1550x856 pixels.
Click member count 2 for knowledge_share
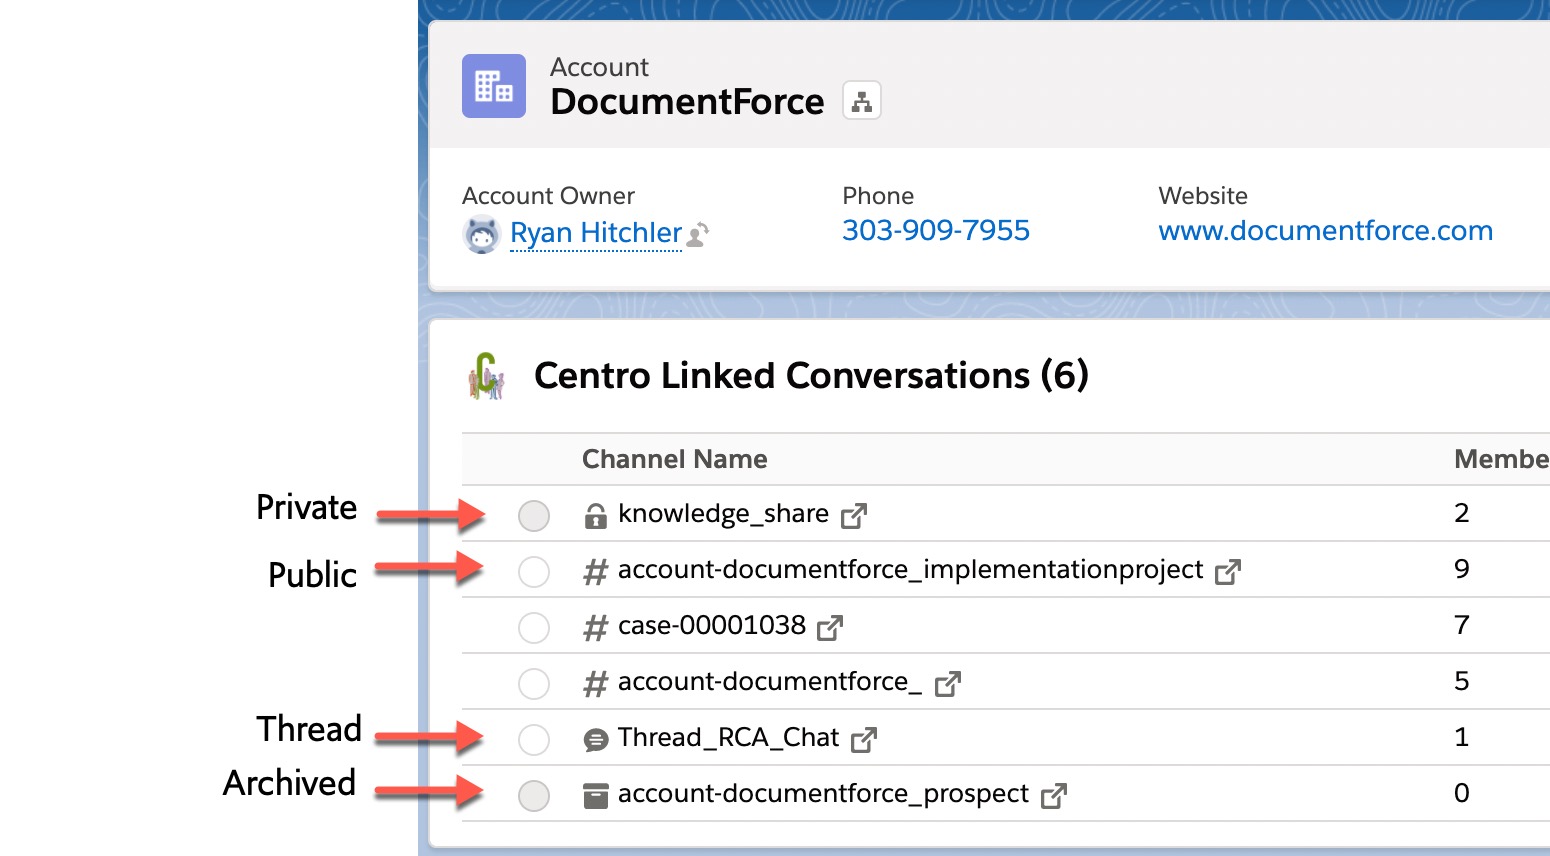pyautogui.click(x=1462, y=513)
